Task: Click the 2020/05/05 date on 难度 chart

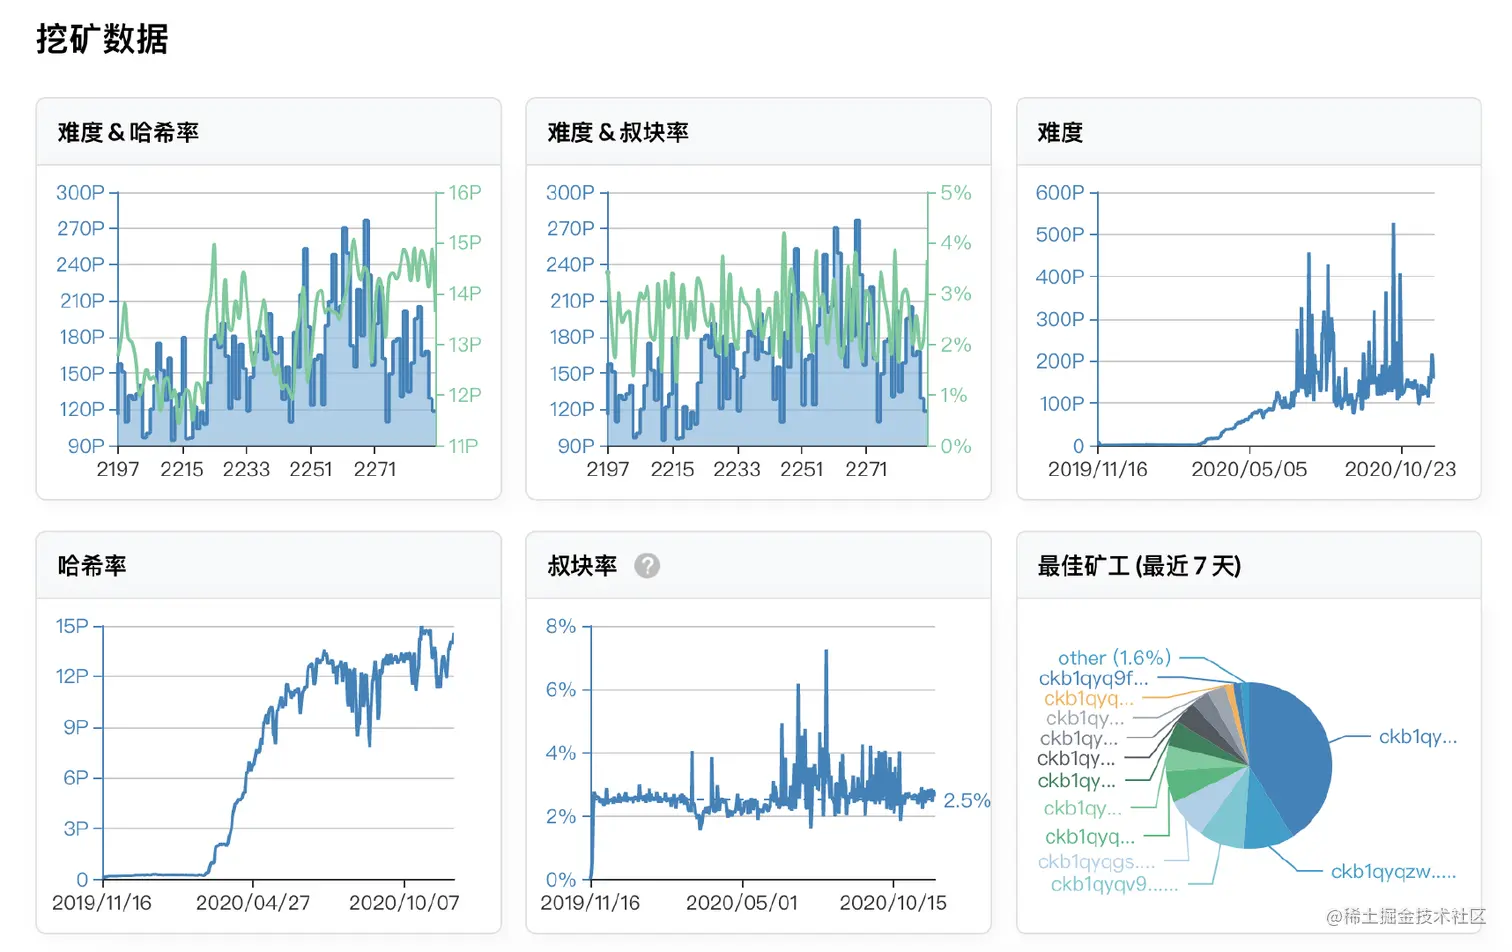Action: click(x=1249, y=469)
